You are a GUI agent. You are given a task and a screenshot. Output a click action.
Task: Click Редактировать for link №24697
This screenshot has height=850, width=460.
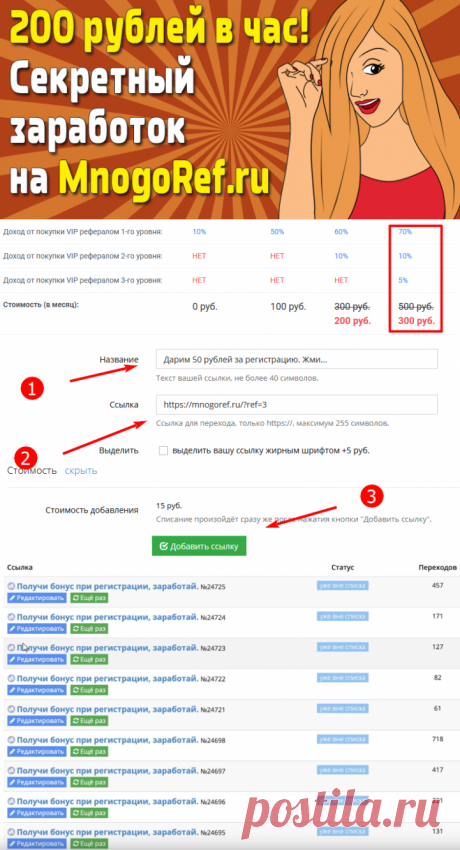click(x=37, y=782)
